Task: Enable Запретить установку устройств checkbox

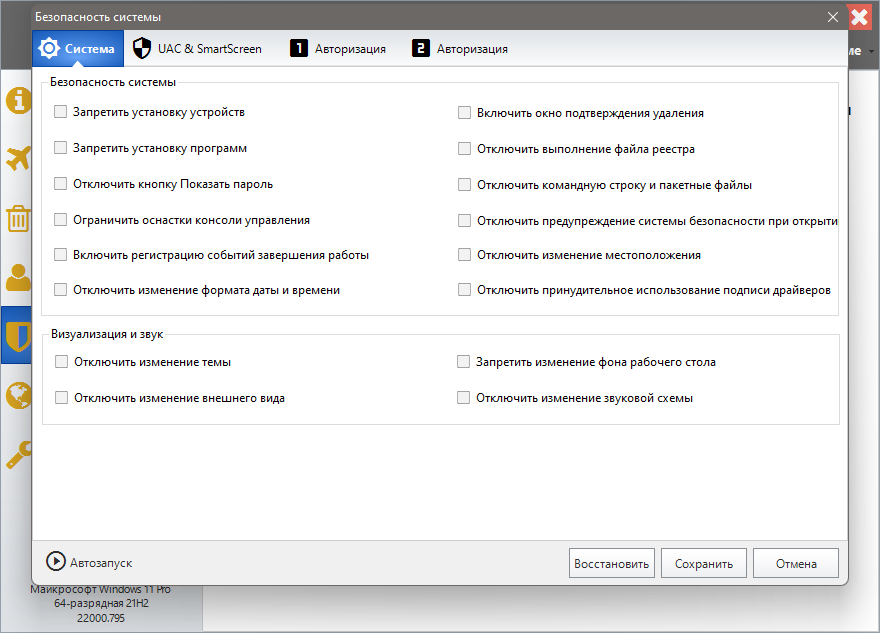Action: pos(62,112)
